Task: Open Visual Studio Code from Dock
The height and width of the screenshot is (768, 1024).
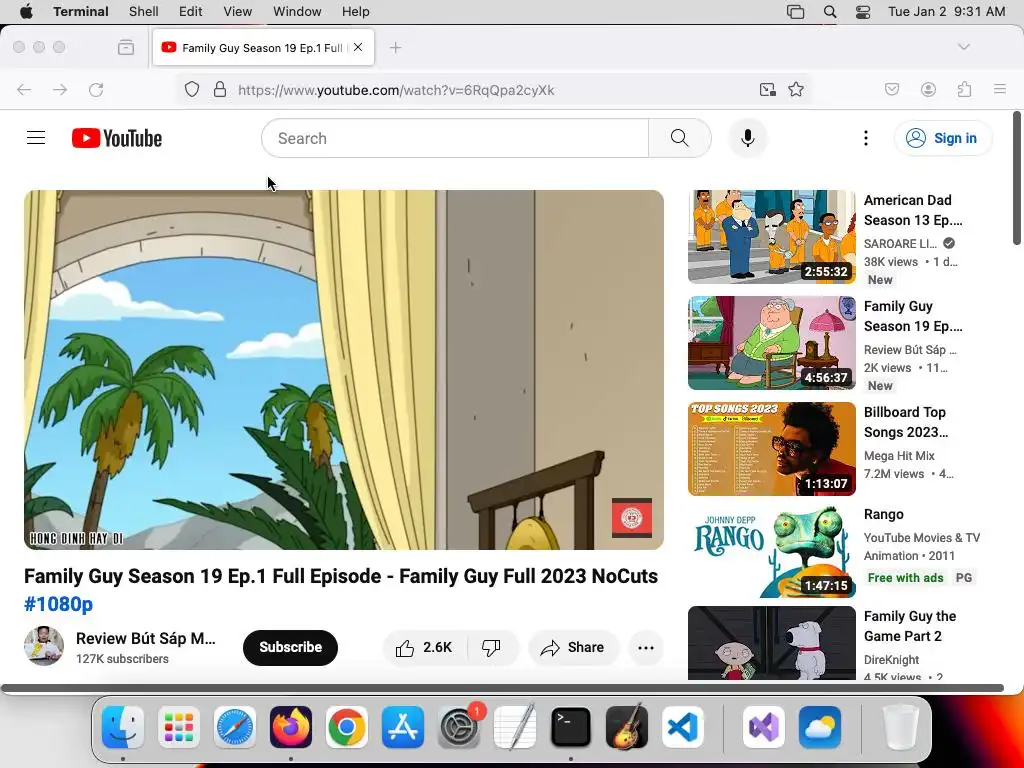Action: click(x=682, y=727)
